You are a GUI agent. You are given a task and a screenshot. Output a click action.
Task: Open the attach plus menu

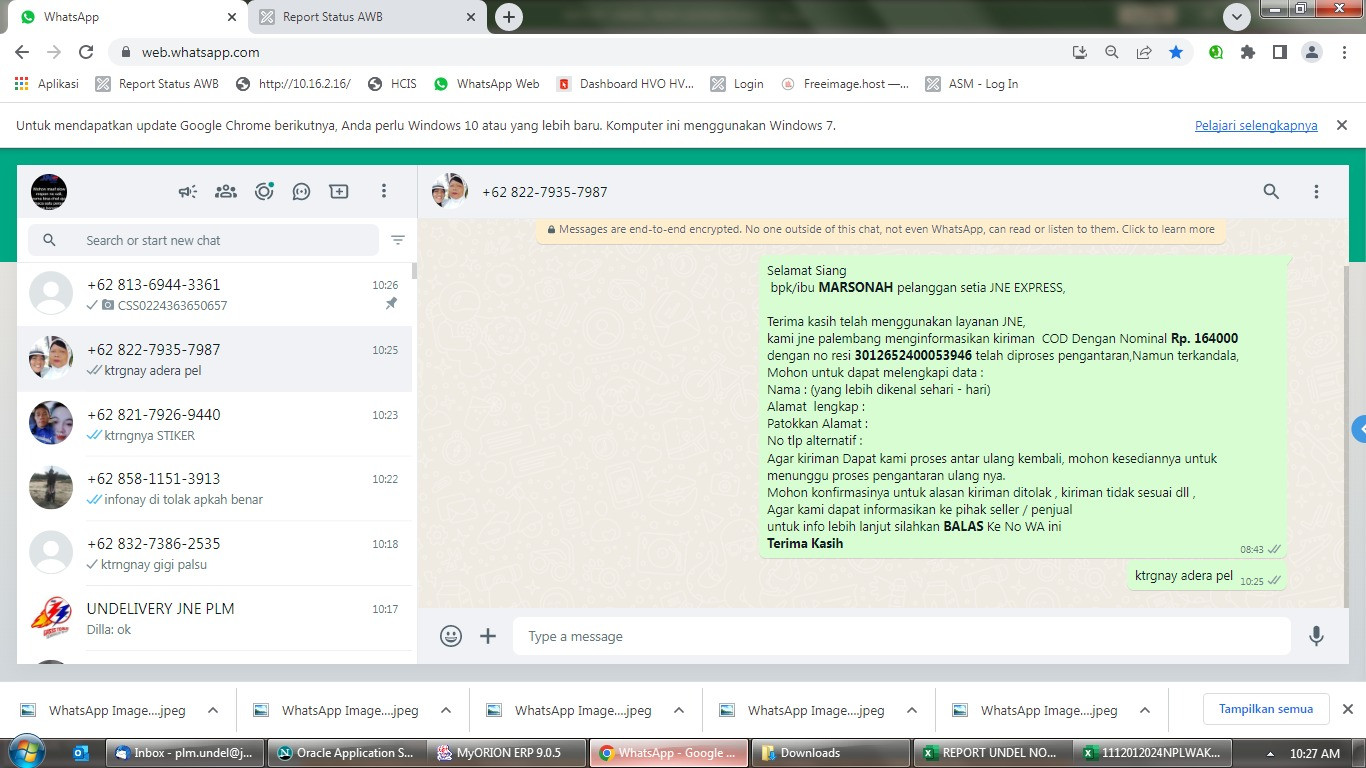[x=488, y=636]
